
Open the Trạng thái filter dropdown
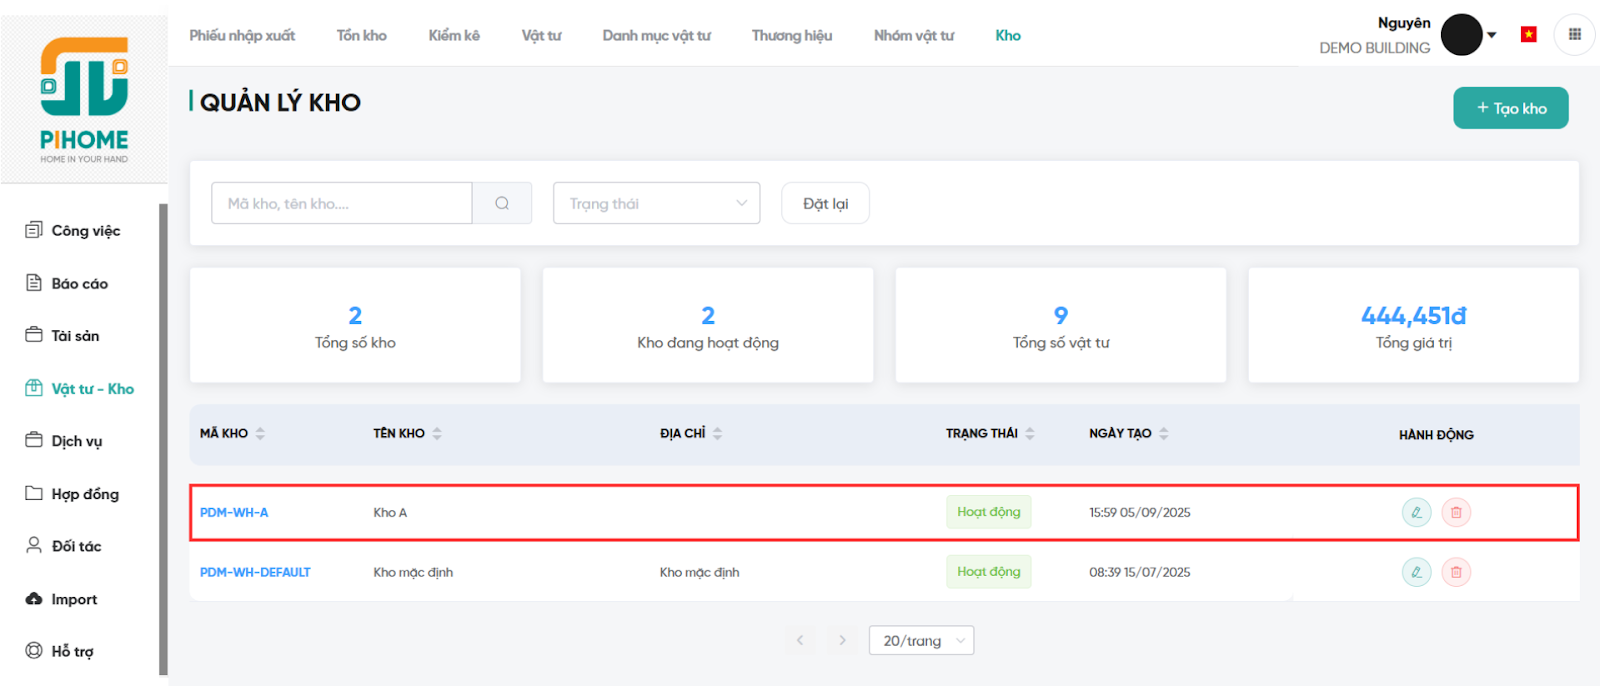pyautogui.click(x=656, y=203)
